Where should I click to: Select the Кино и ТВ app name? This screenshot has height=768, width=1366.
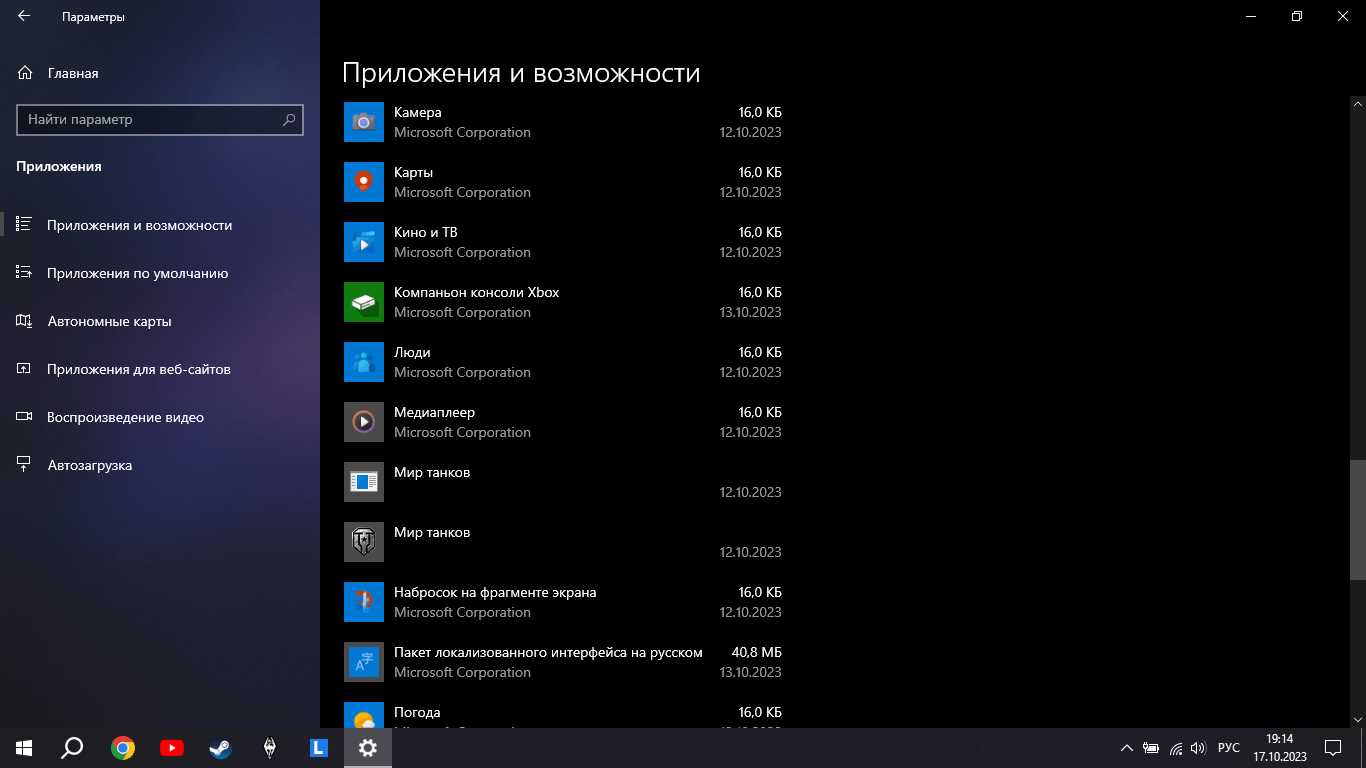click(x=426, y=232)
